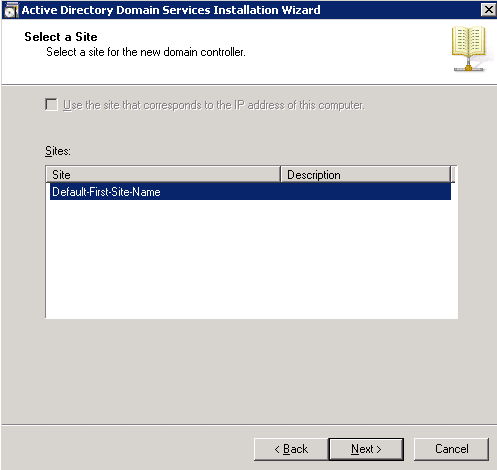Go to next wizard step

(x=366, y=449)
